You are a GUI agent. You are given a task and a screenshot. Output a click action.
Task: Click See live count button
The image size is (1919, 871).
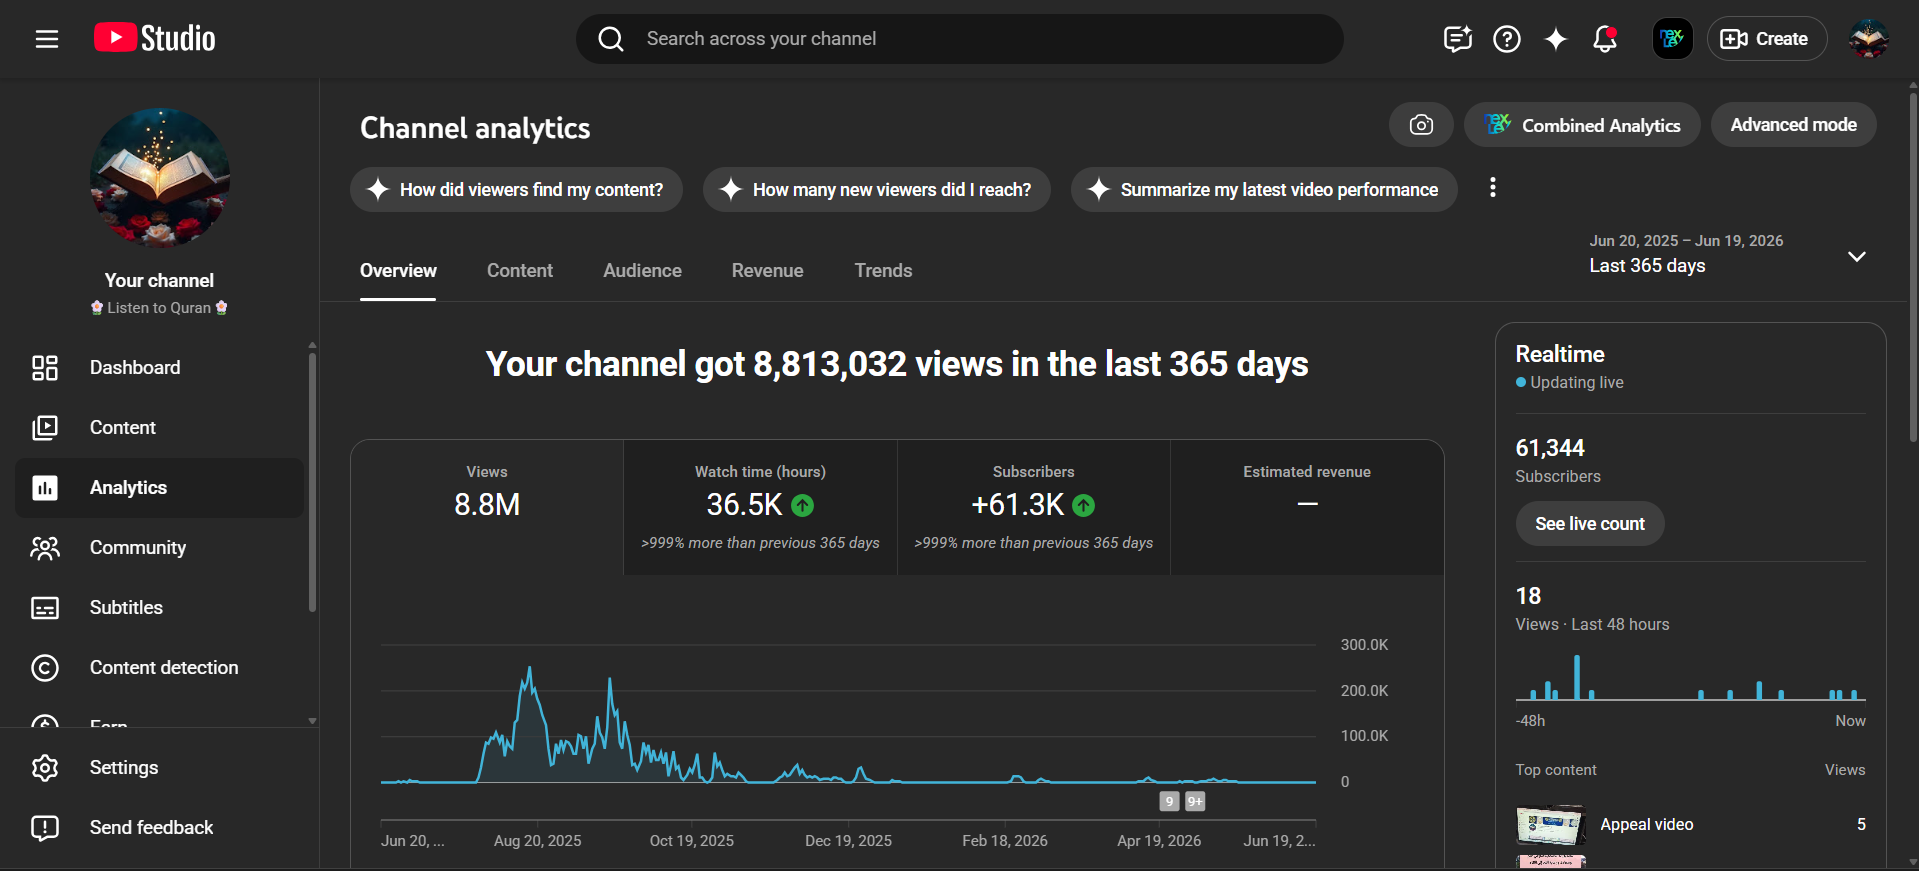tap(1590, 524)
